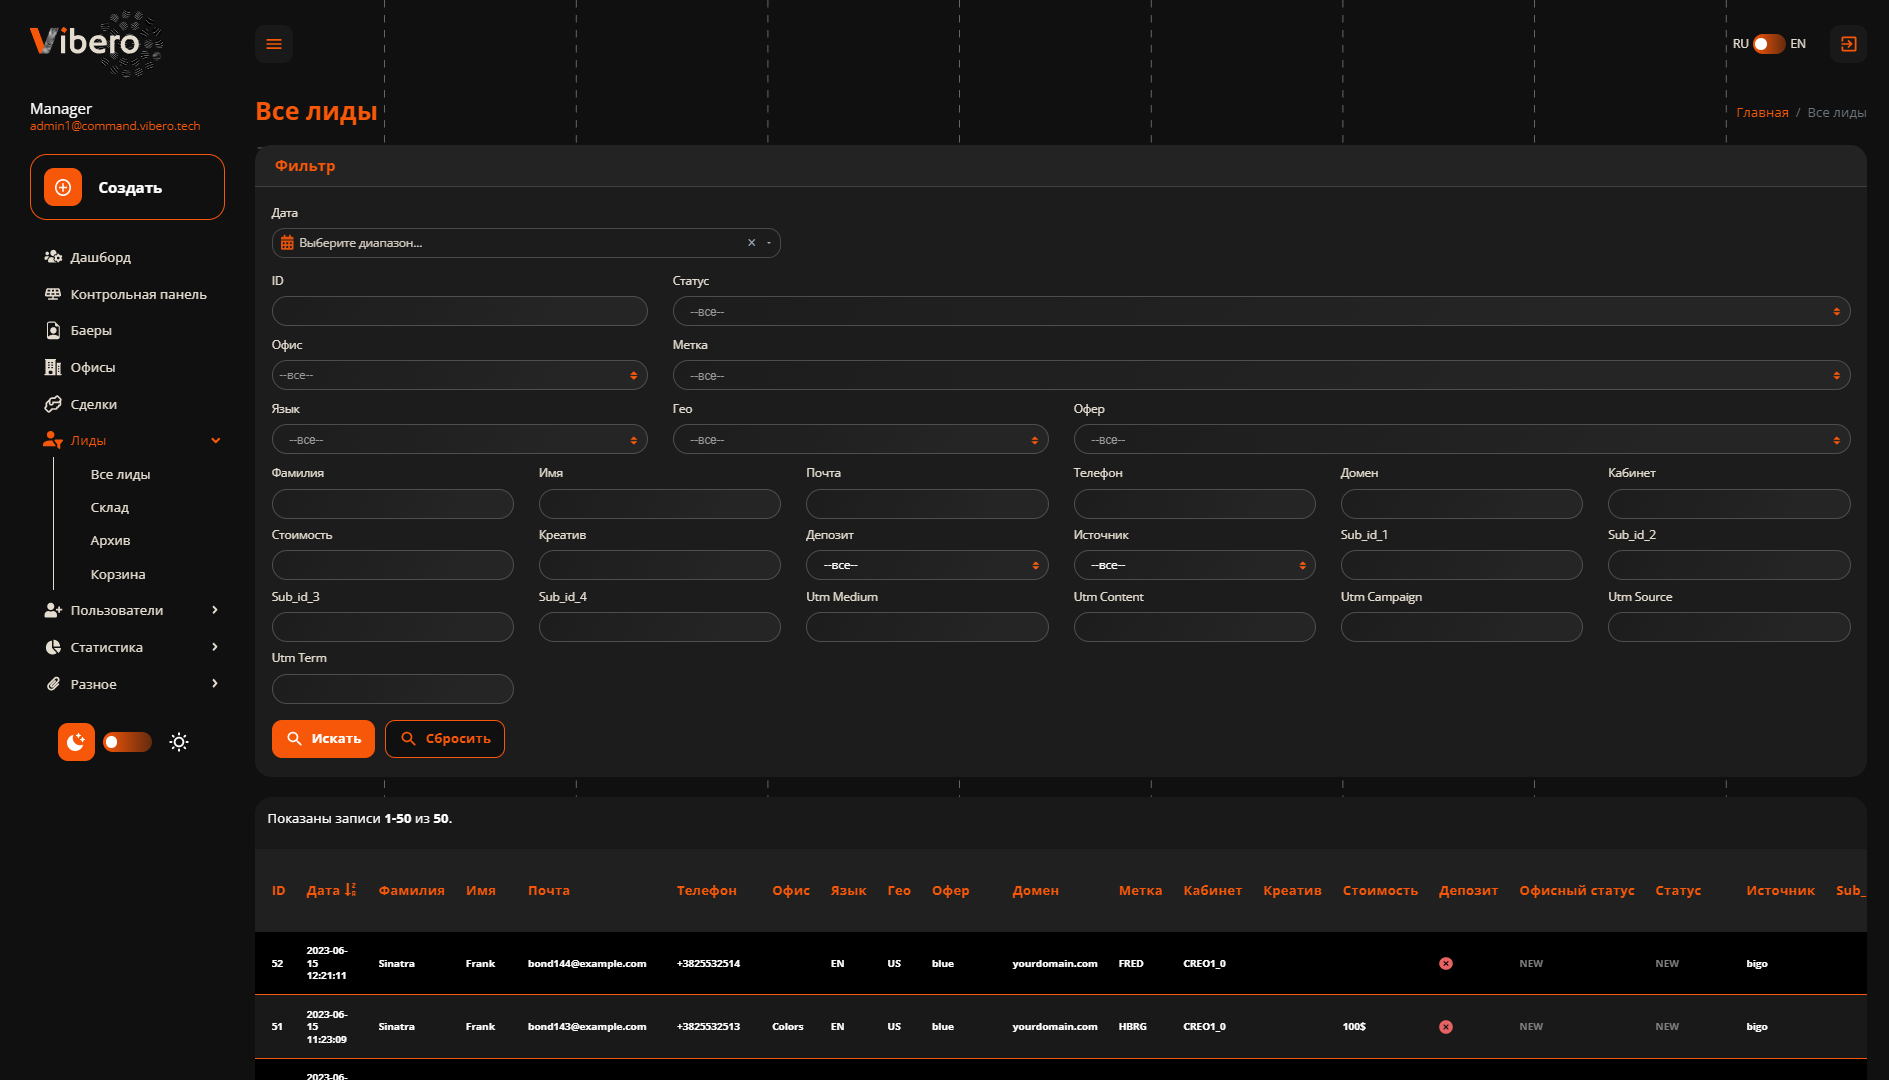This screenshot has height=1080, width=1889.
Task: Click the calendar icon in date field
Action: click(x=287, y=243)
